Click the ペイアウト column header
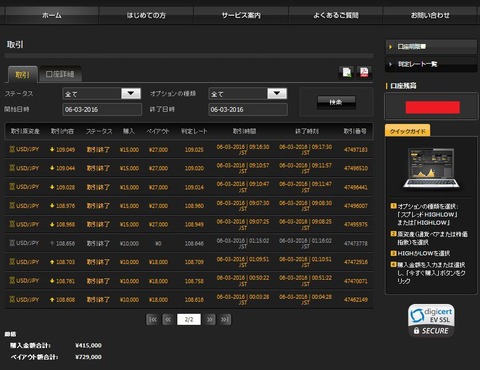480x370 pixels. click(158, 131)
